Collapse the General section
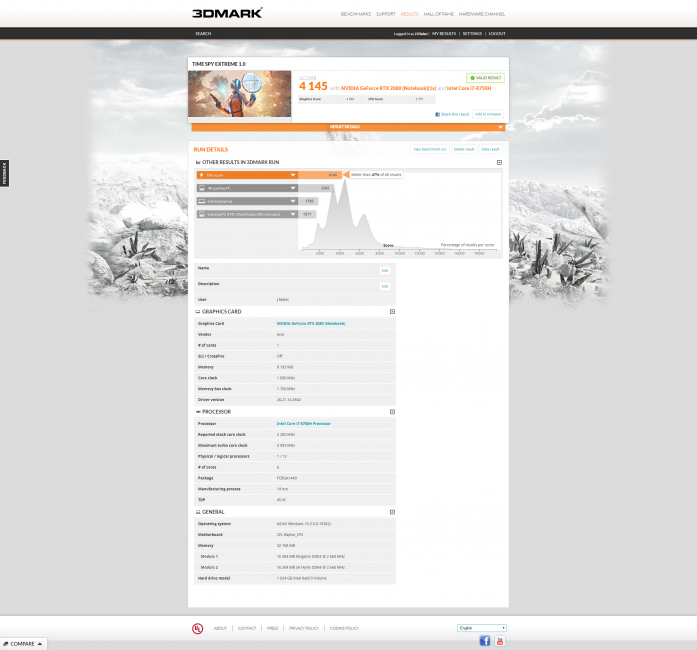This screenshot has height=650, width=697. click(392, 512)
